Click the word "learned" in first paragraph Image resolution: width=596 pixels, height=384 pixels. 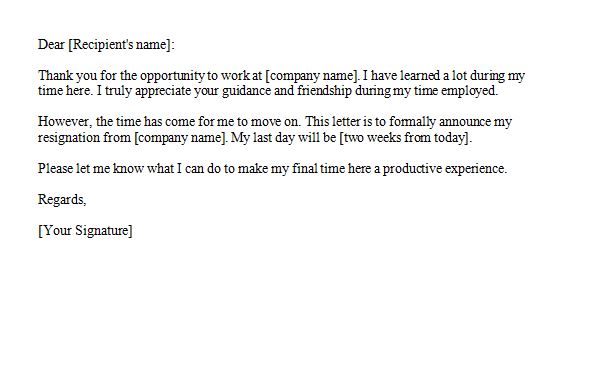(420, 75)
